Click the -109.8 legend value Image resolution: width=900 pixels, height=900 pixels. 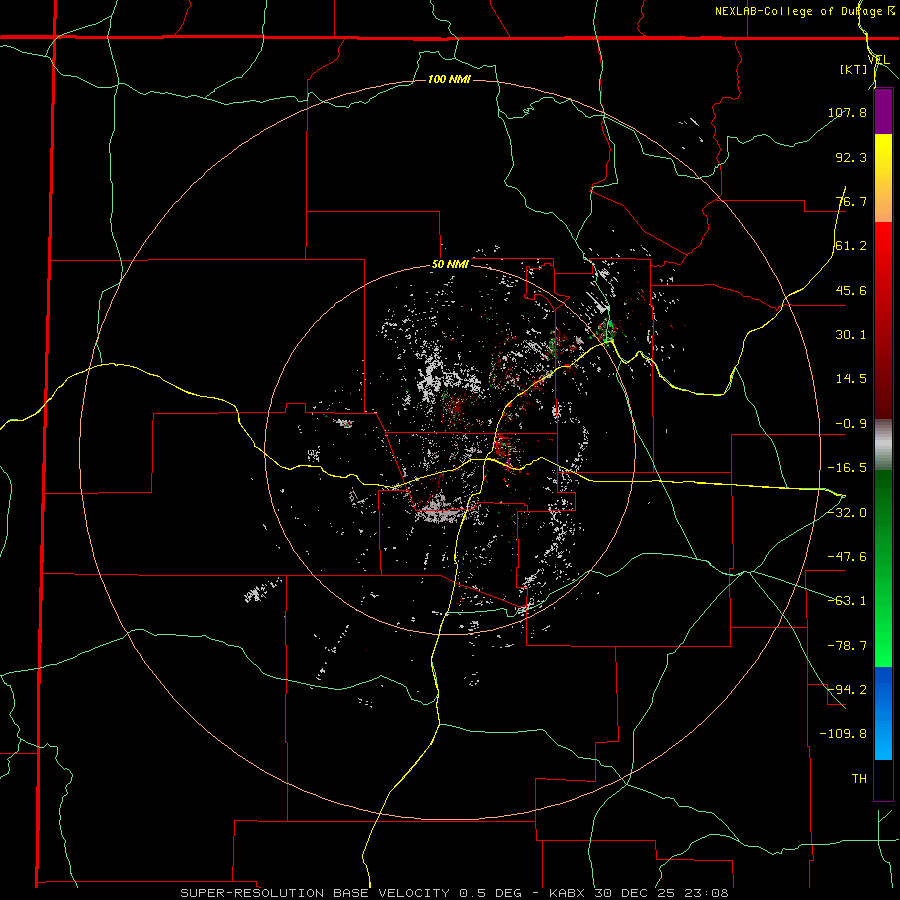click(x=843, y=734)
